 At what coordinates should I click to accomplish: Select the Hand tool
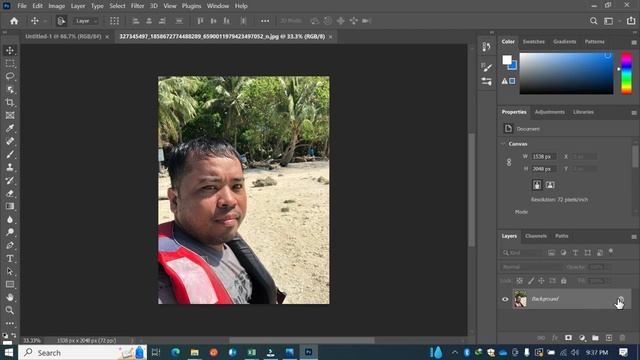coord(10,297)
